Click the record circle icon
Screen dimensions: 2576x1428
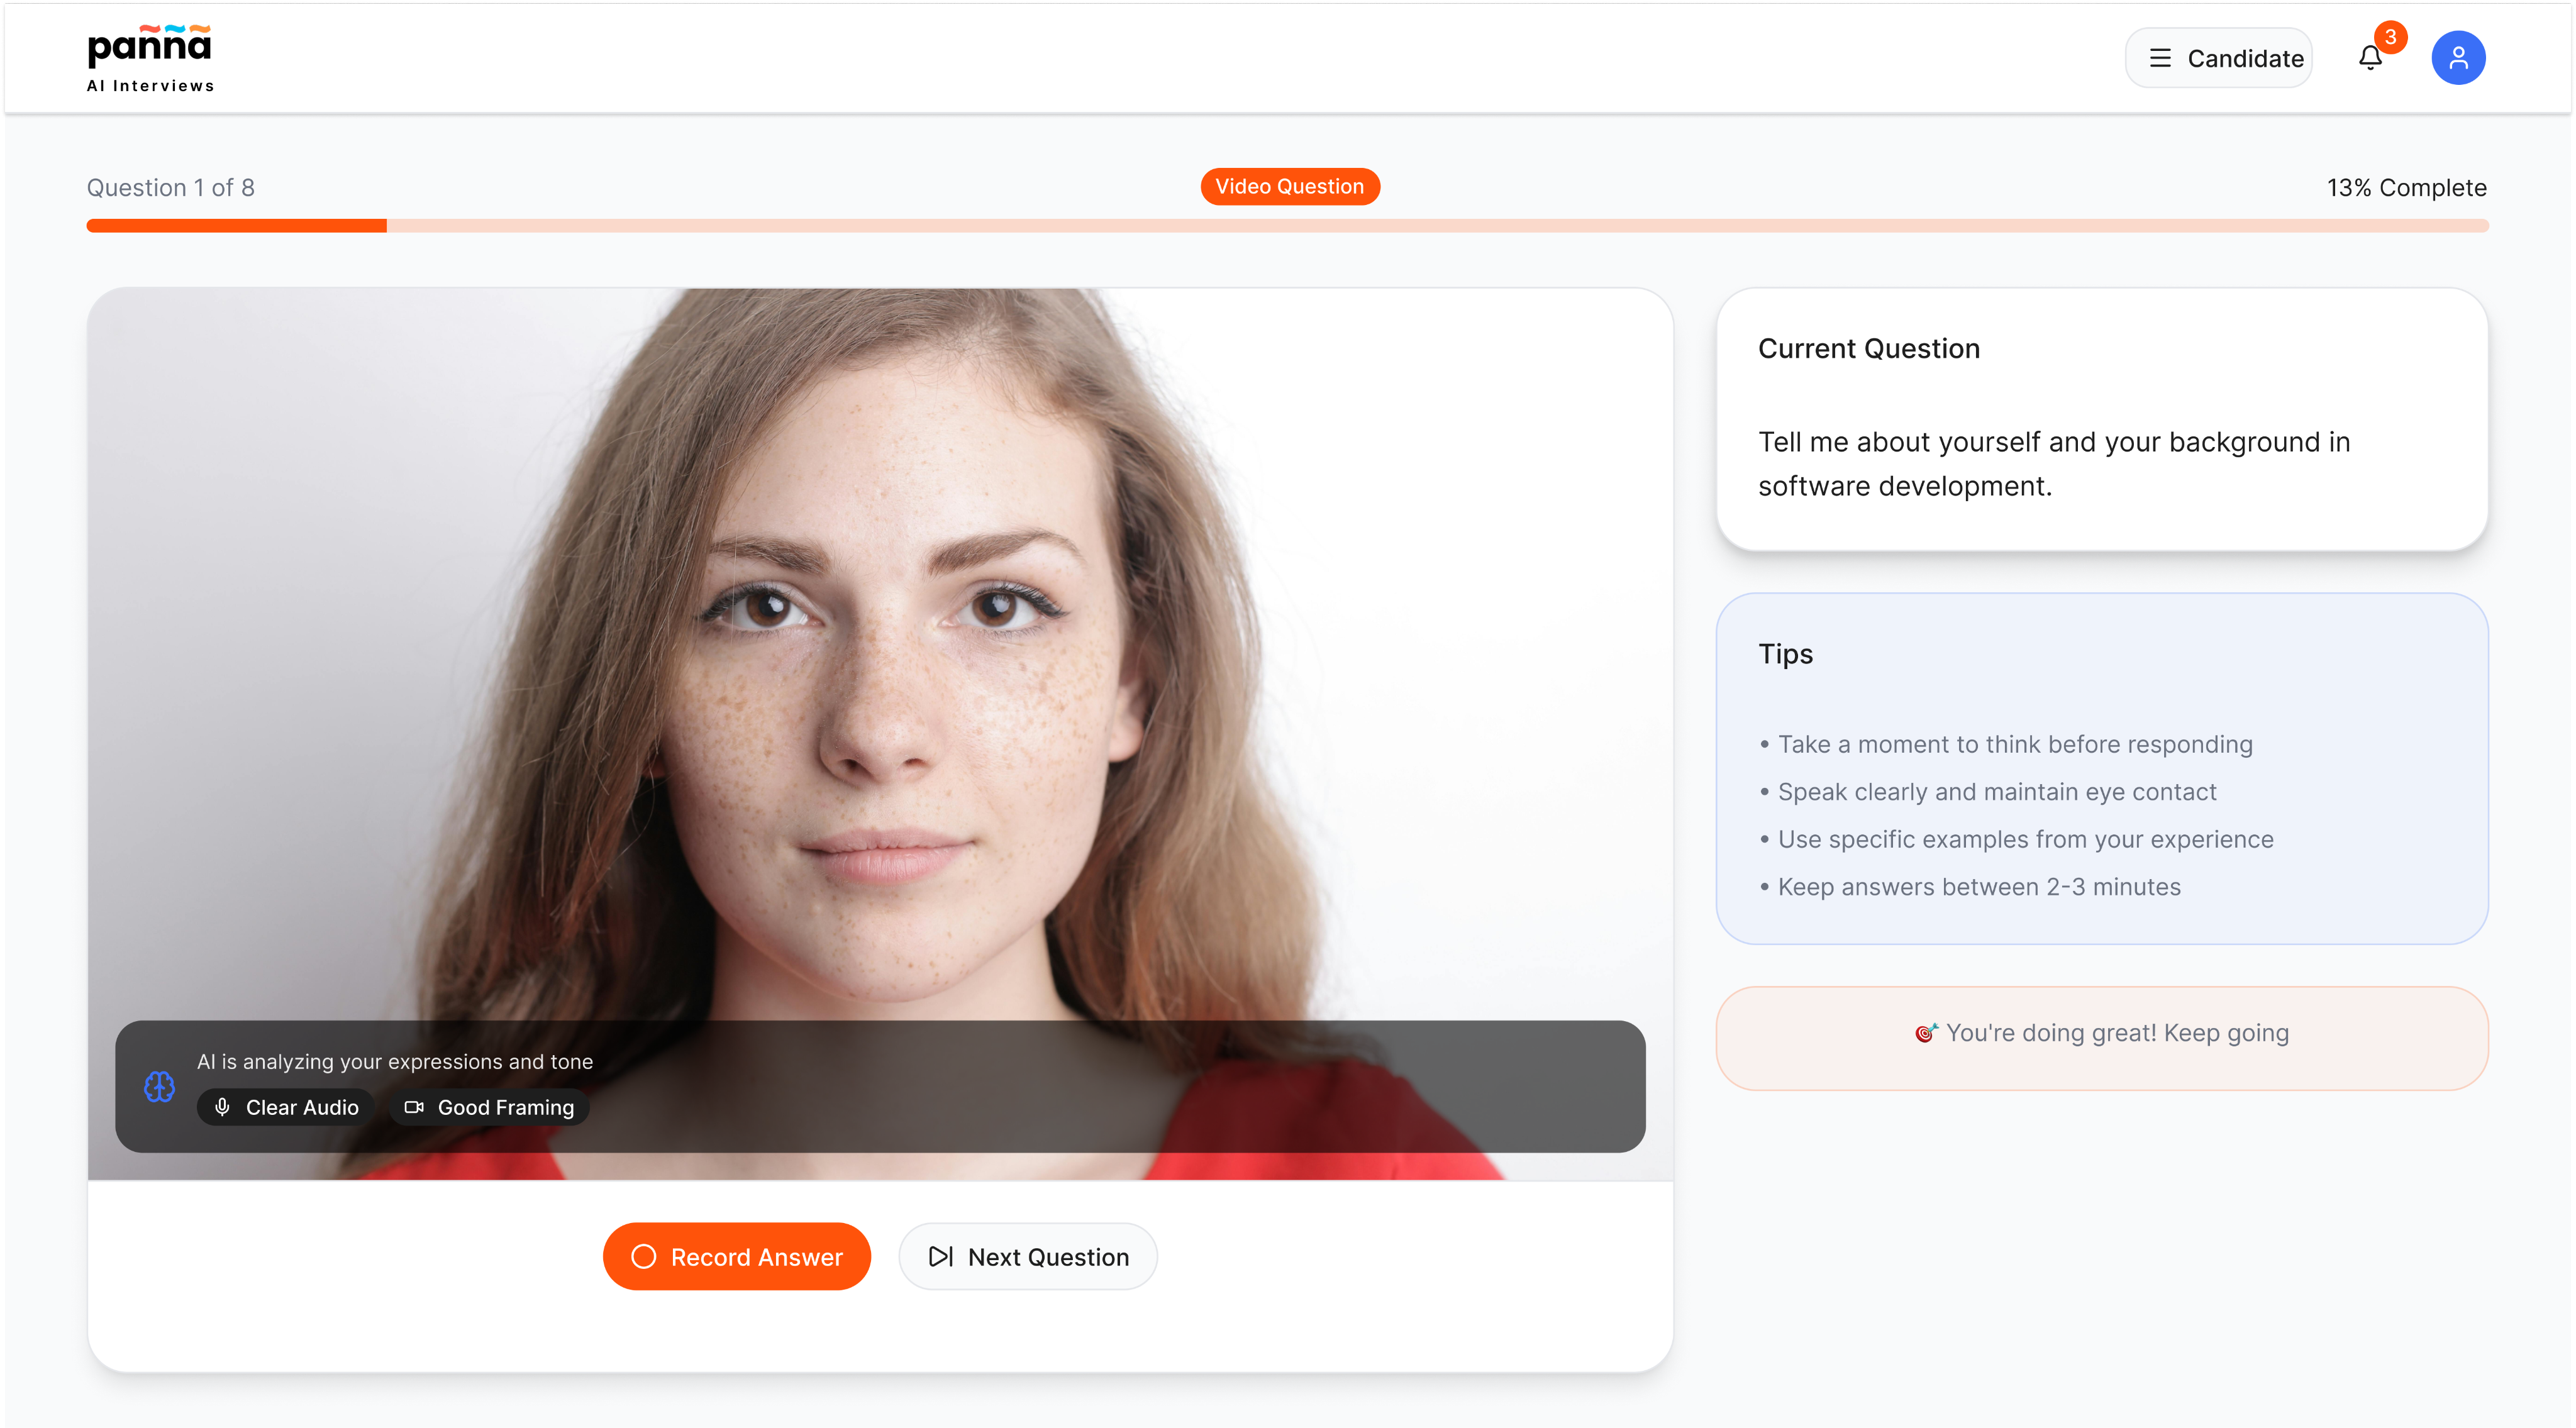[644, 1256]
